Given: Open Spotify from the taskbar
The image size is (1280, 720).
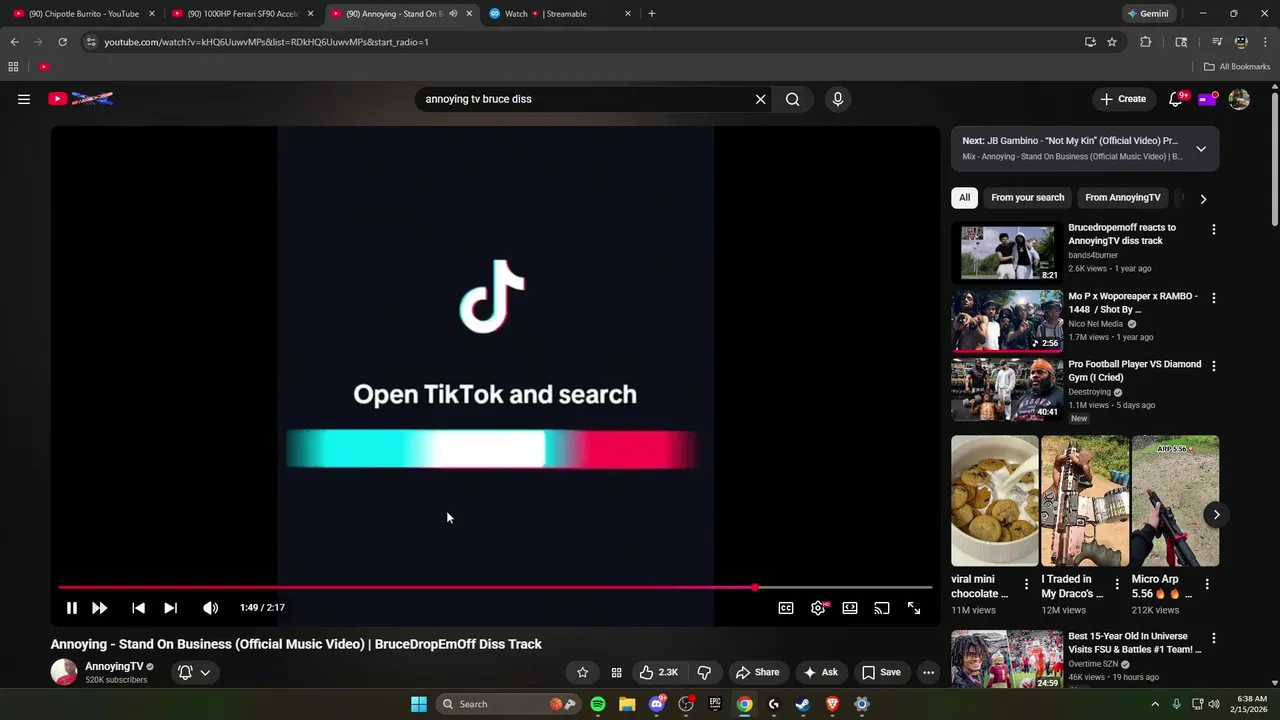Looking at the screenshot, I should (x=598, y=704).
